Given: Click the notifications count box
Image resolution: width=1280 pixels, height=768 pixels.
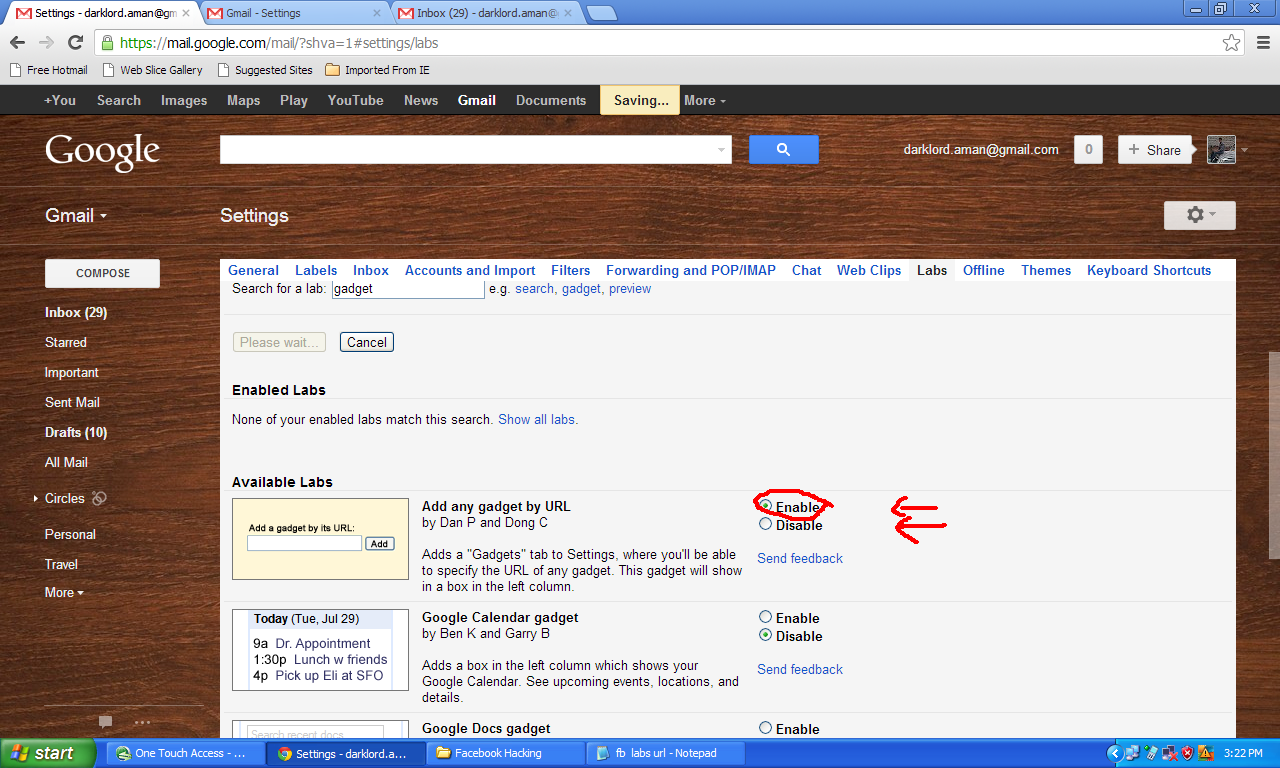Looking at the screenshot, I should (x=1088, y=150).
